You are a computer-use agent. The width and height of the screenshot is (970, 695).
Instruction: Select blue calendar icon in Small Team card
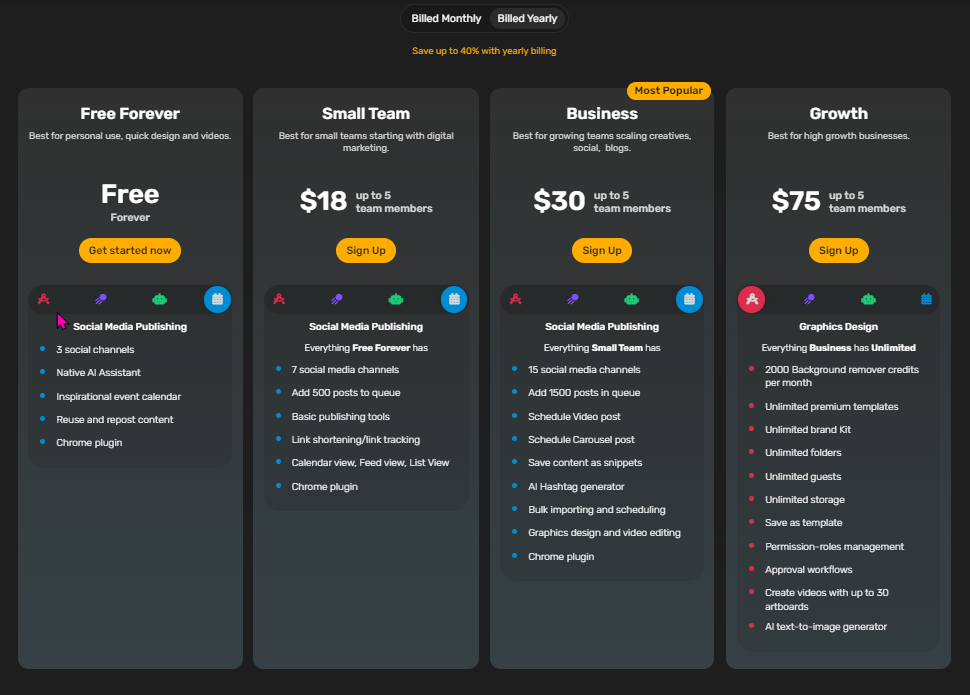(454, 299)
